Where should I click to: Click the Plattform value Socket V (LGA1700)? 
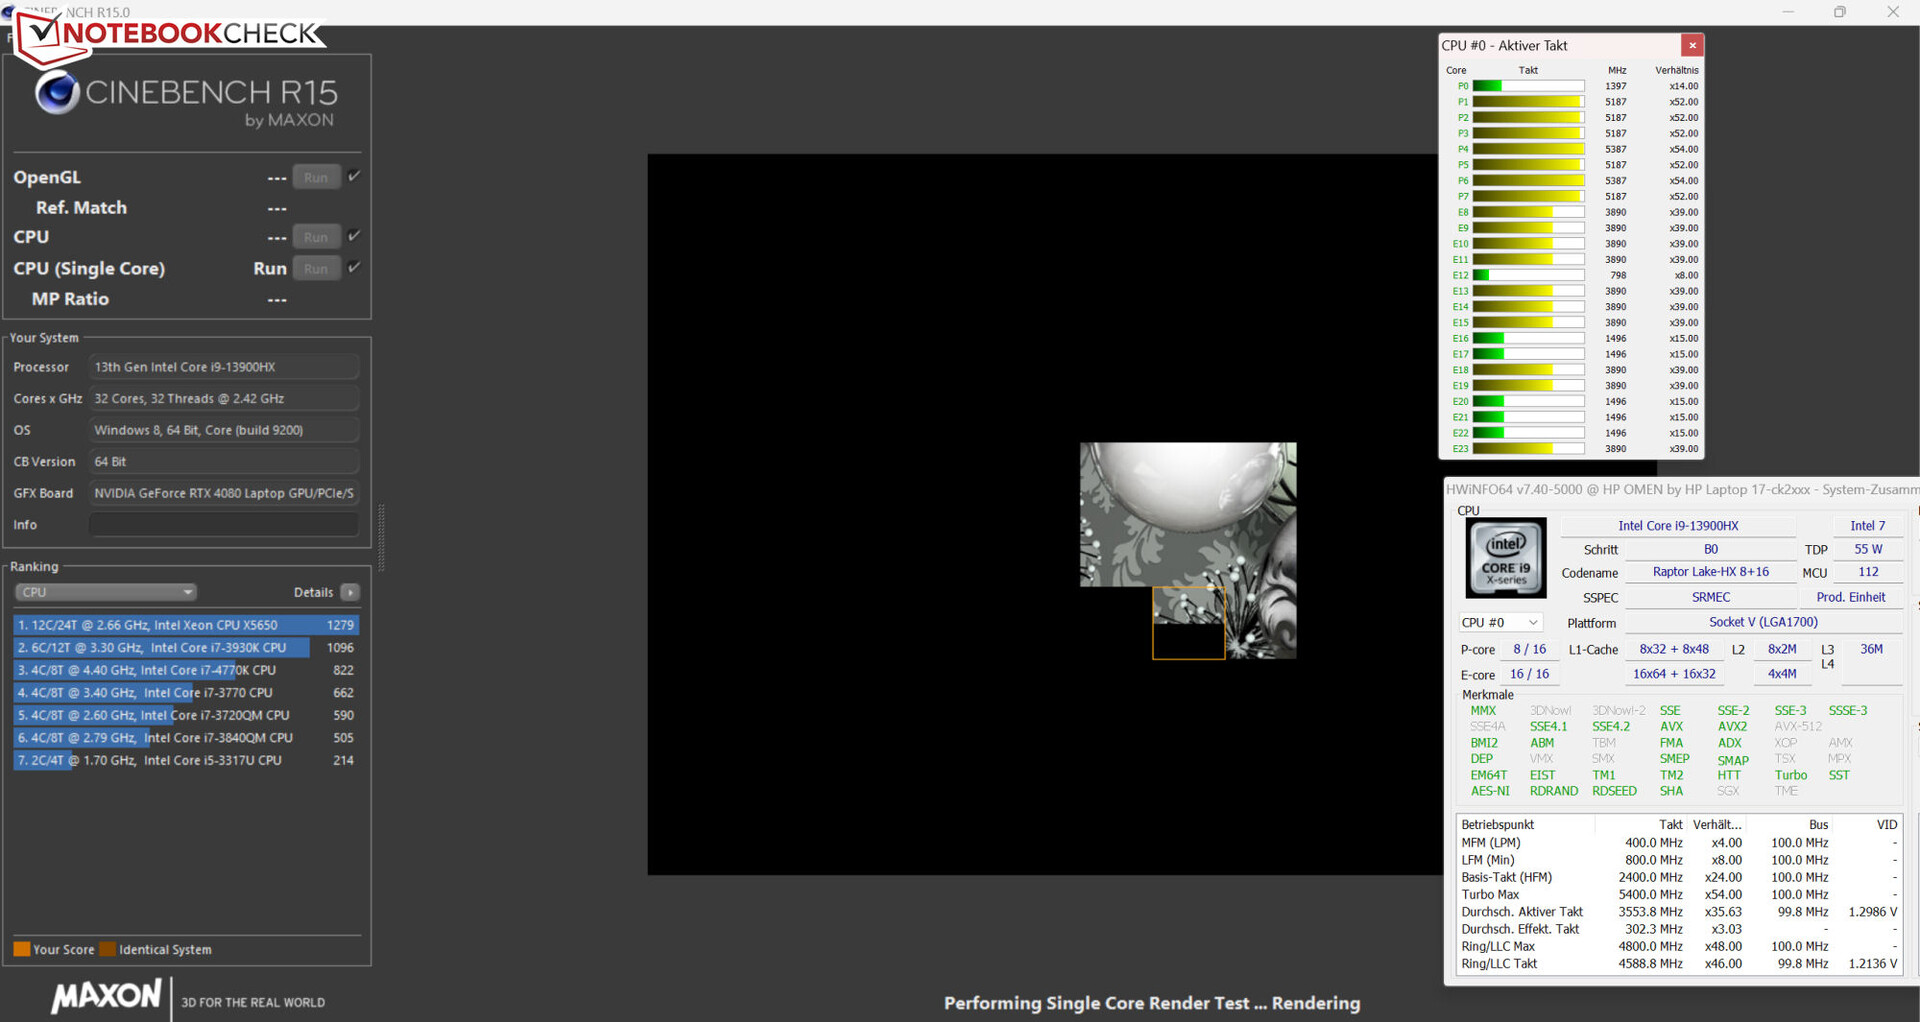(1763, 622)
